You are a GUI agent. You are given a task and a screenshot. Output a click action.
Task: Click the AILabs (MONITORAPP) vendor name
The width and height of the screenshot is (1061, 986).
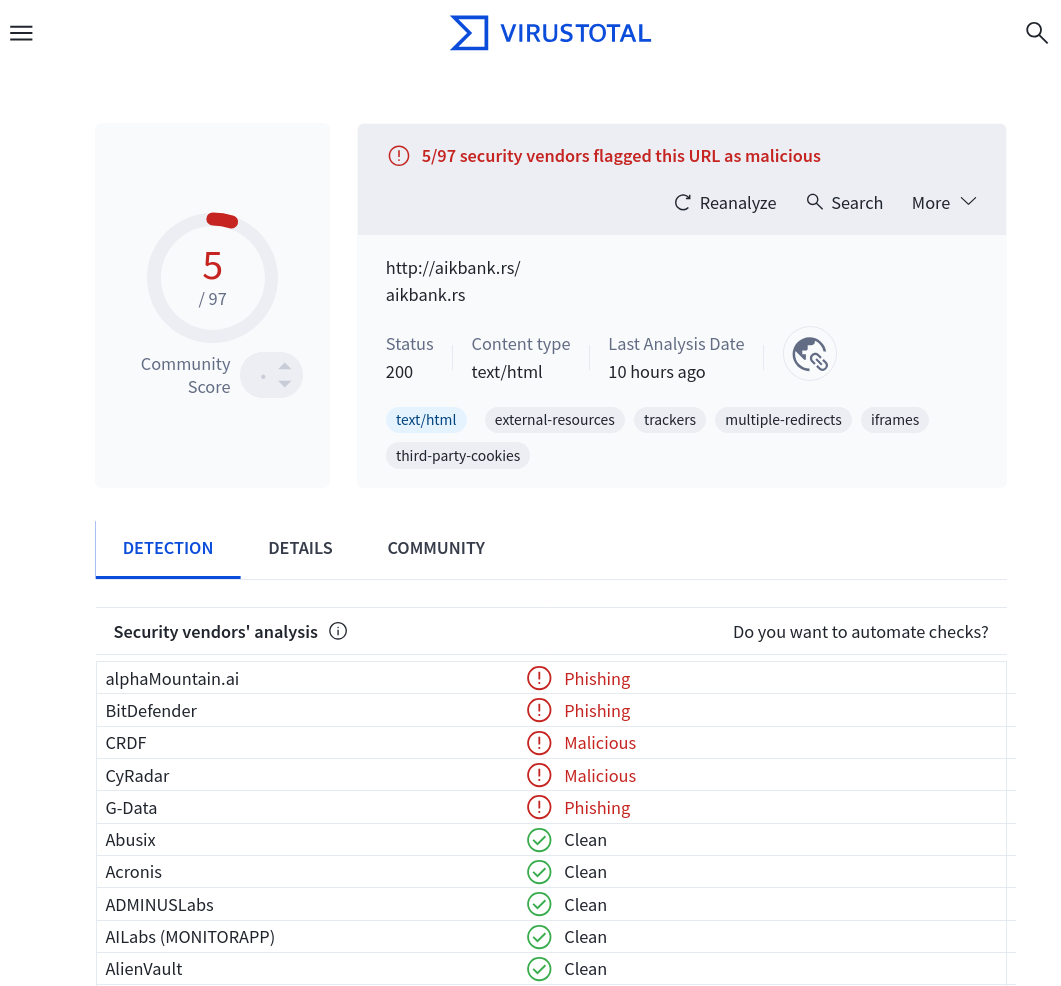(x=190, y=937)
